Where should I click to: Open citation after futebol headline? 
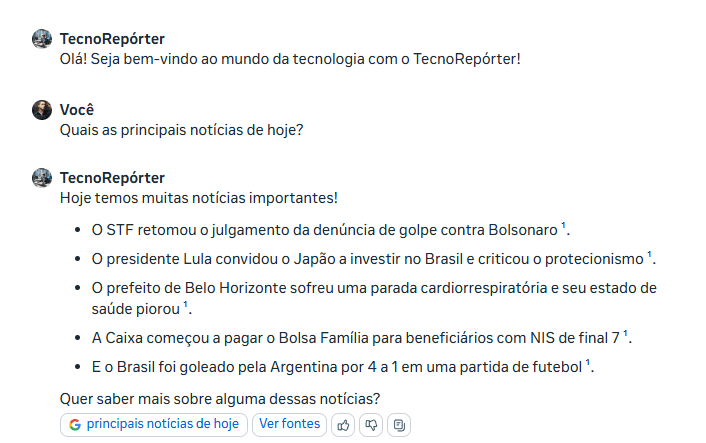click(587, 362)
